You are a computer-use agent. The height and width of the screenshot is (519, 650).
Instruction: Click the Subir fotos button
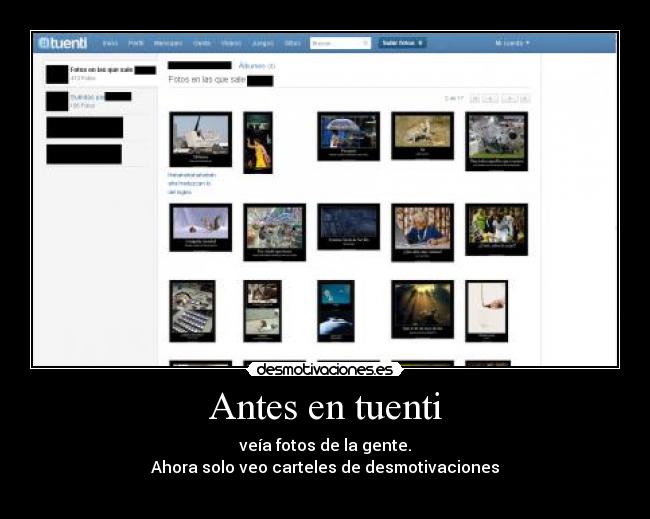tap(402, 43)
